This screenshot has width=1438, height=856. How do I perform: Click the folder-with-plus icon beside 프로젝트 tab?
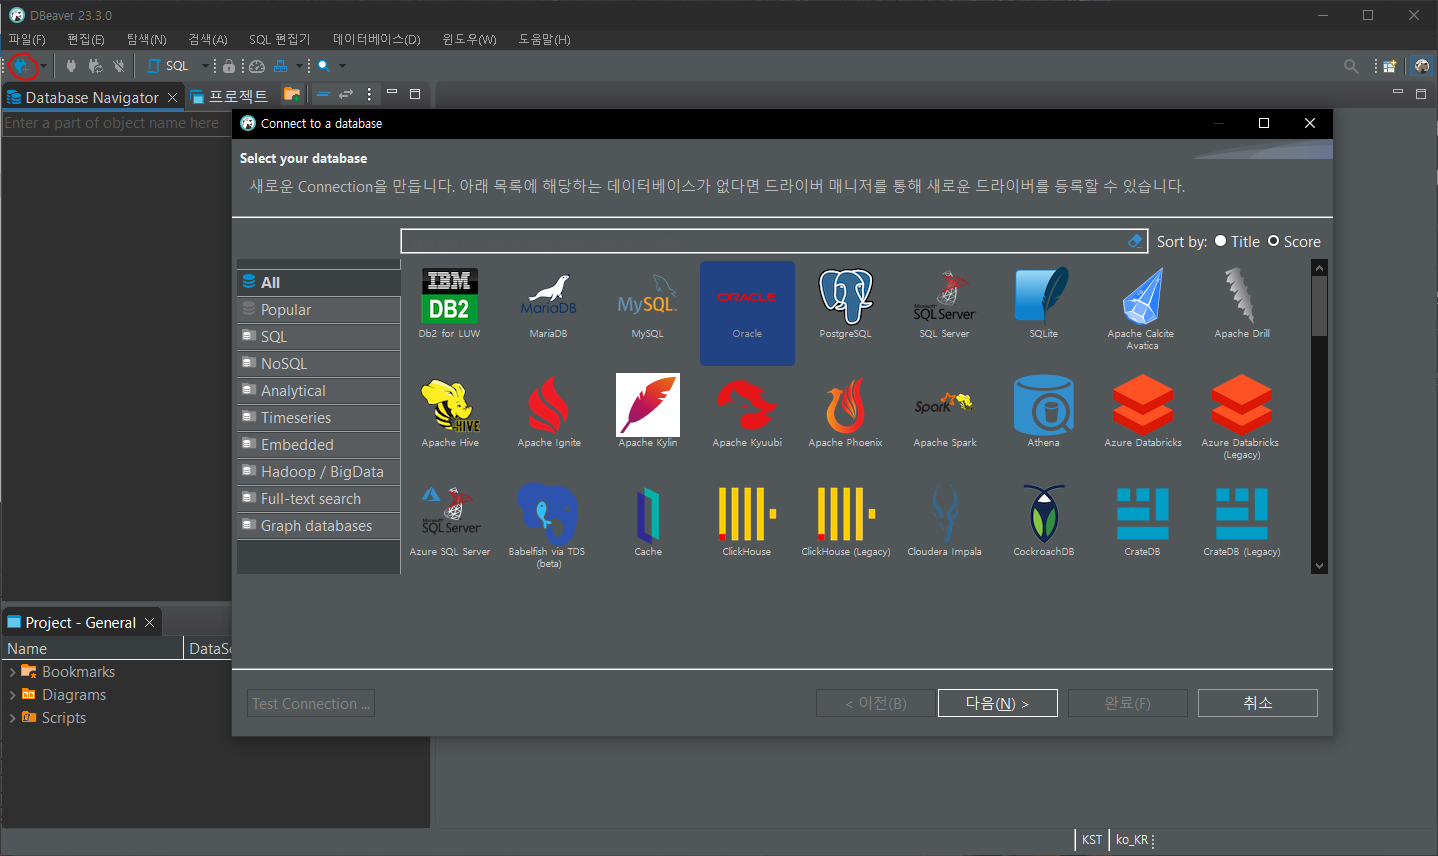tap(292, 95)
